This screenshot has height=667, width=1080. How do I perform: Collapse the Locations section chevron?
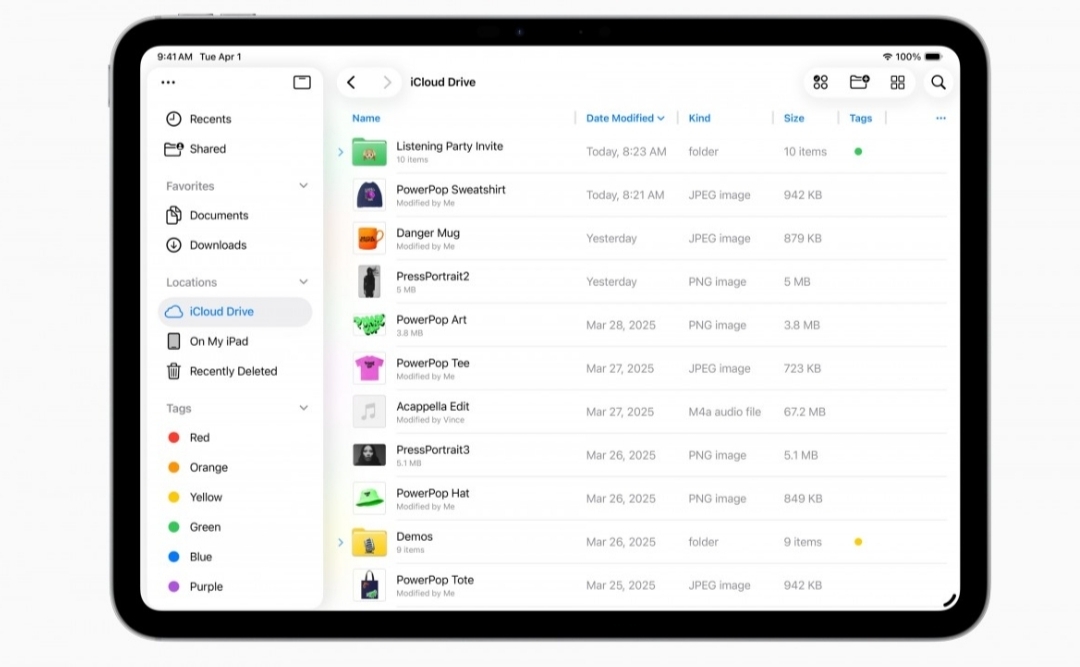click(303, 282)
